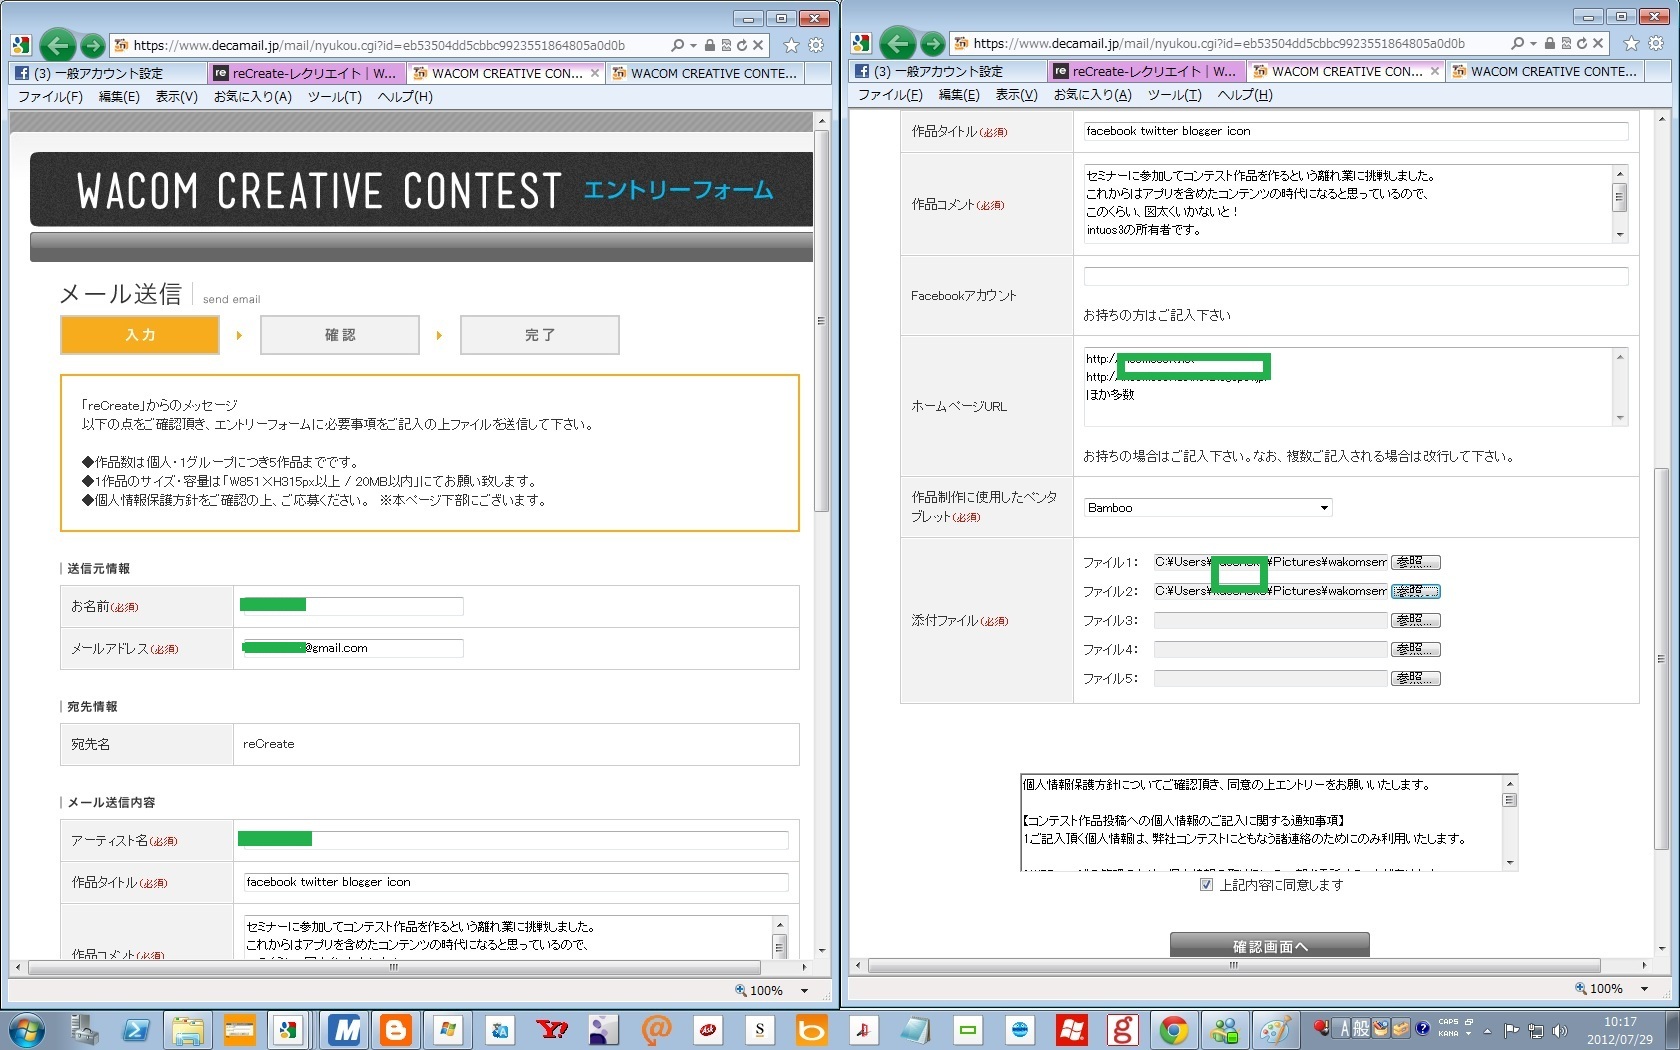
Task: Open the 100% zoom dropdown in right window
Action: (x=1645, y=989)
